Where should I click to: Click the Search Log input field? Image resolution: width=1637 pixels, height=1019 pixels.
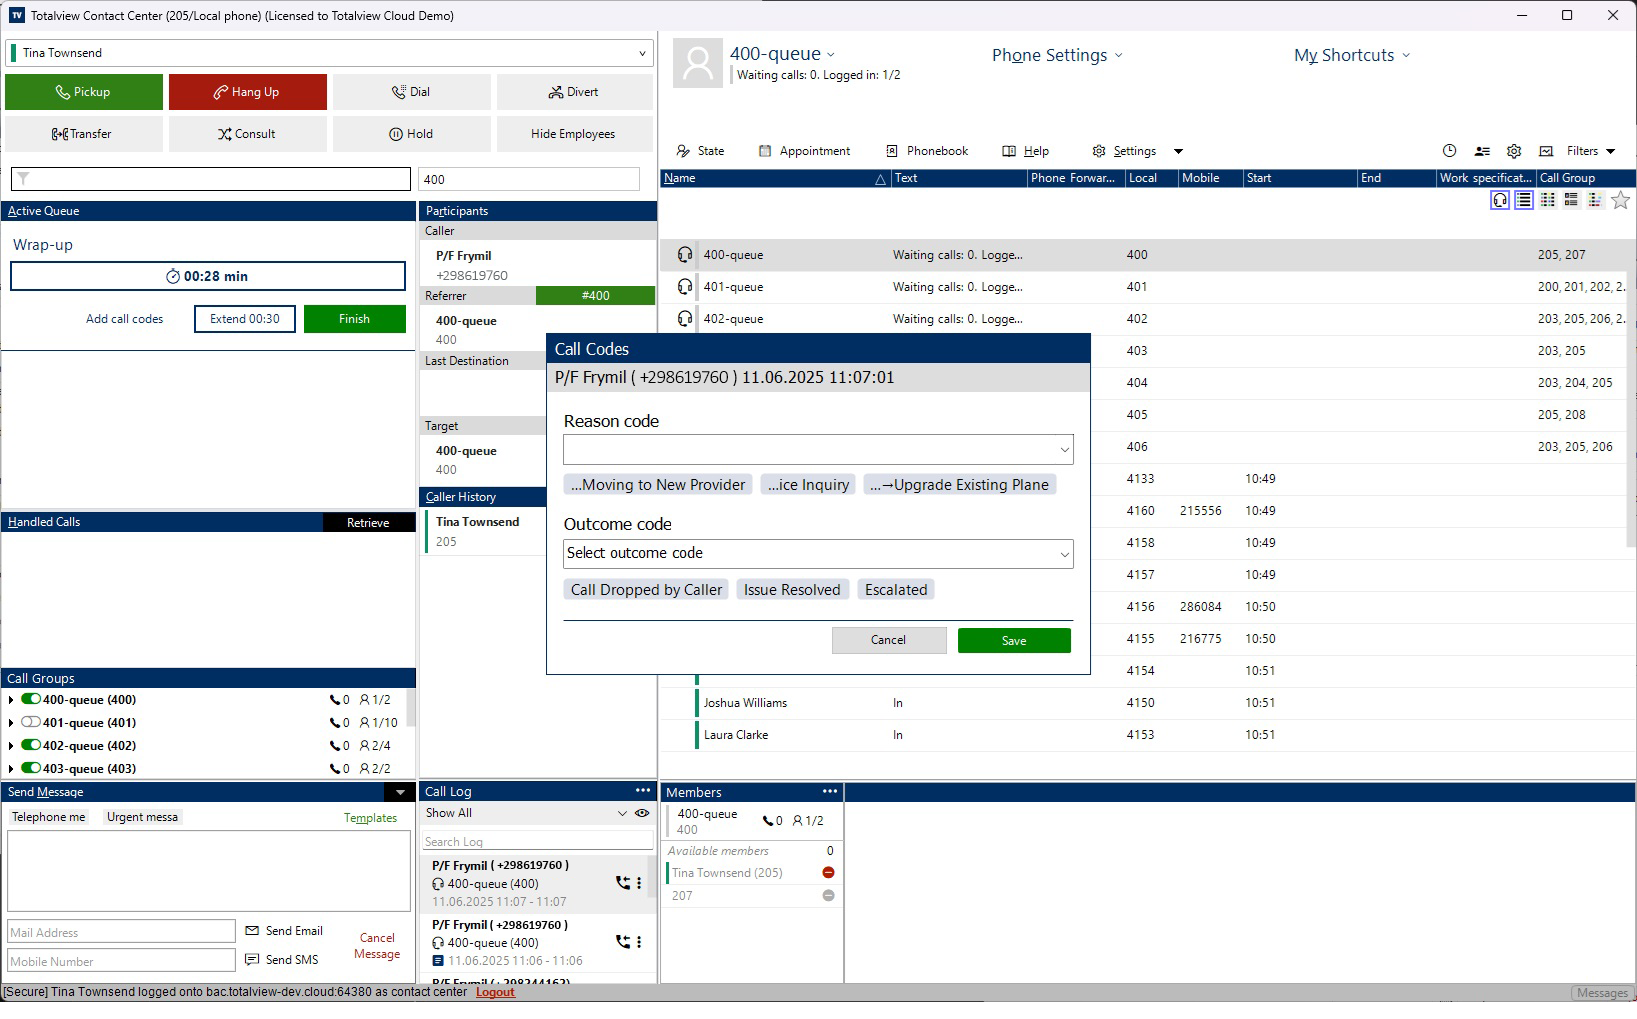click(537, 842)
